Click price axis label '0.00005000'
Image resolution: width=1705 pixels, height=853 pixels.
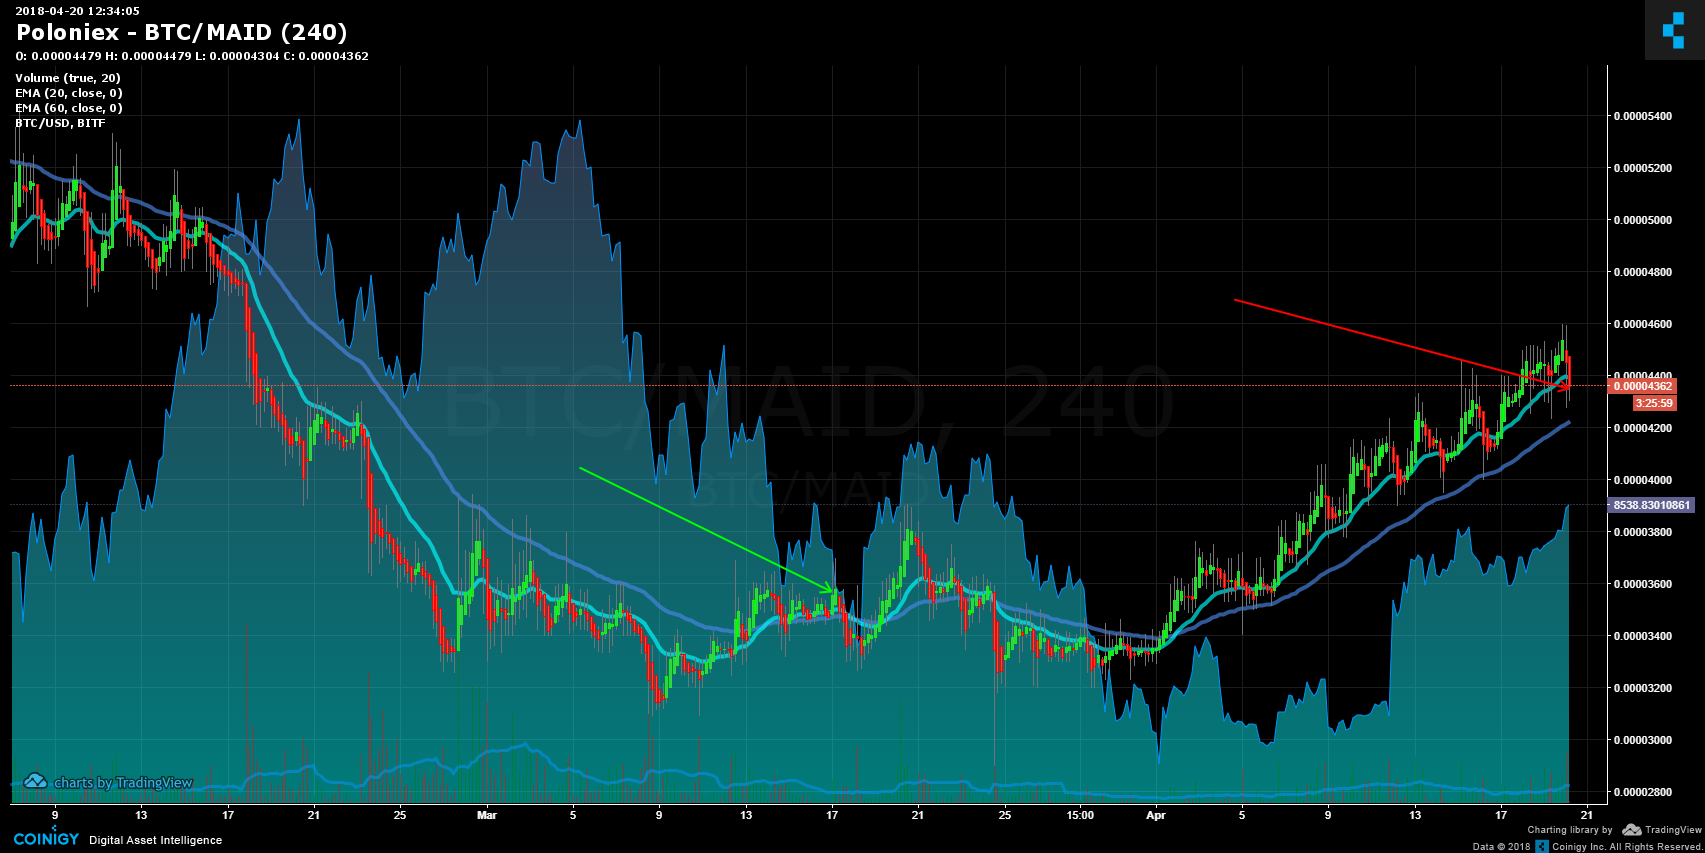(1643, 220)
